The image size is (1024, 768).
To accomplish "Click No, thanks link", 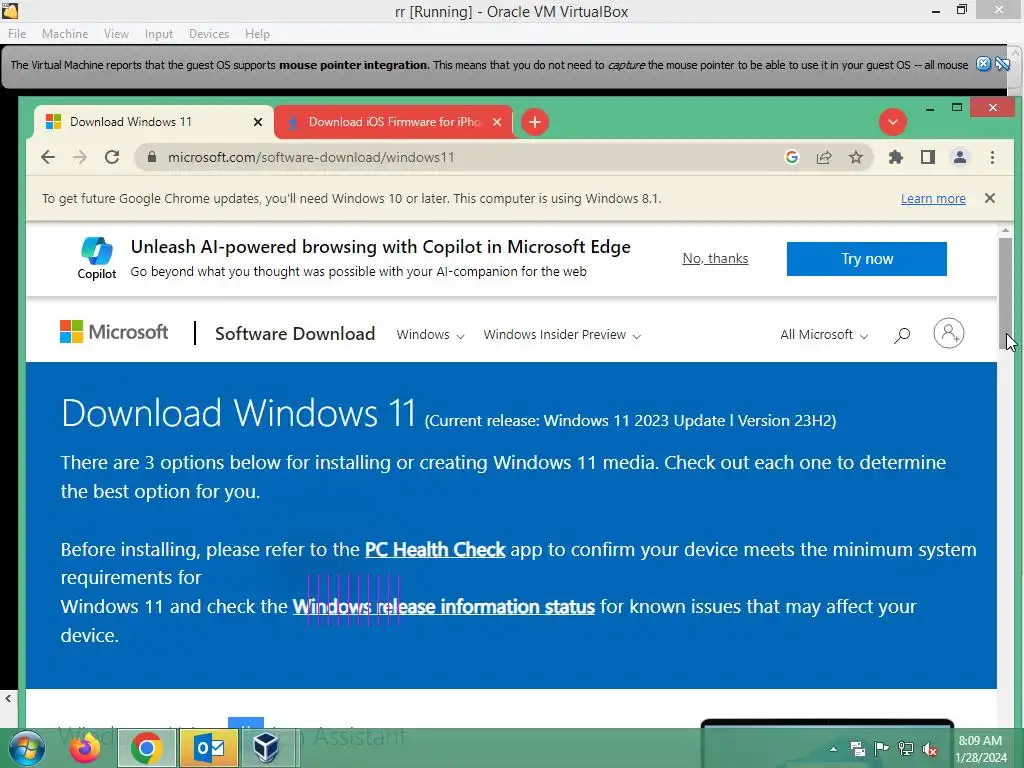I will (x=715, y=259).
